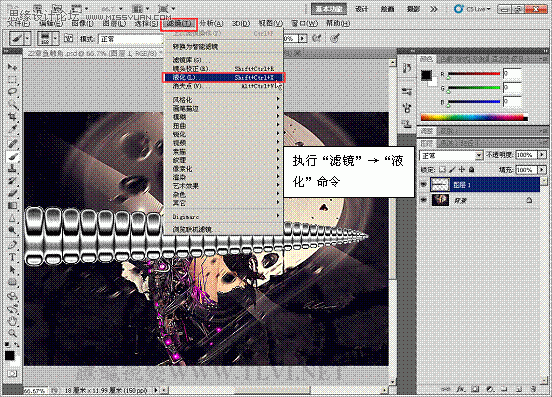This screenshot has height=397, width=552.
Task: Open the 滤镜库 filter gallery item
Action: [x=225, y=60]
